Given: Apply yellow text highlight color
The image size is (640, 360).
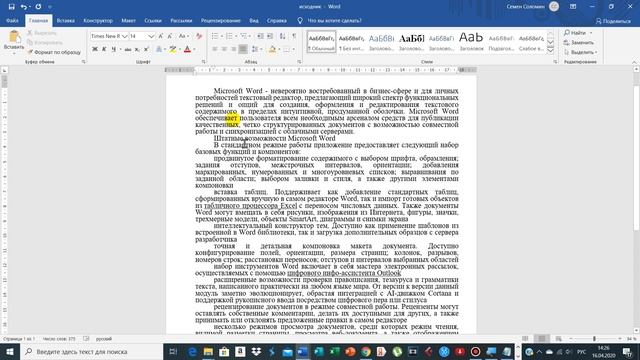Looking at the screenshot, I should coord(173,49).
